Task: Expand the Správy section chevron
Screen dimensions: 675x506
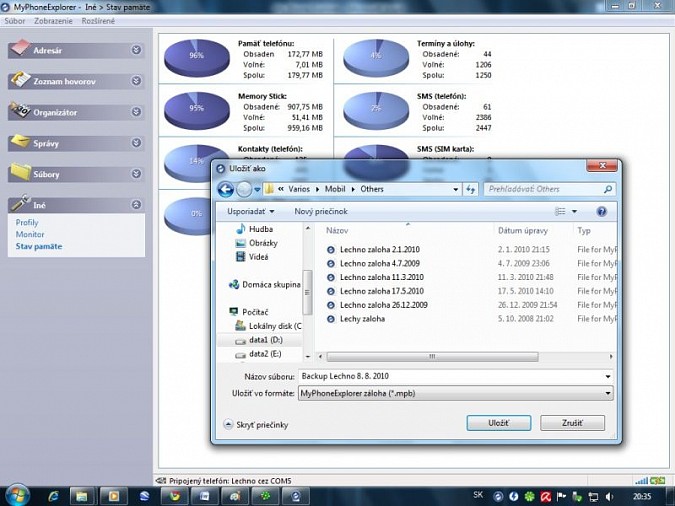Action: (136, 143)
